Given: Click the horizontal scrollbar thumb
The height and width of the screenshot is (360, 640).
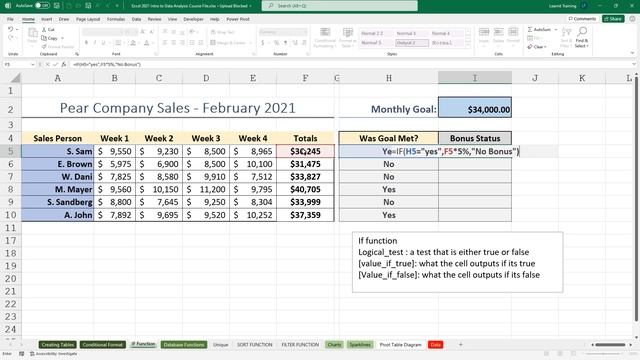Looking at the screenshot, I should pos(610,345).
